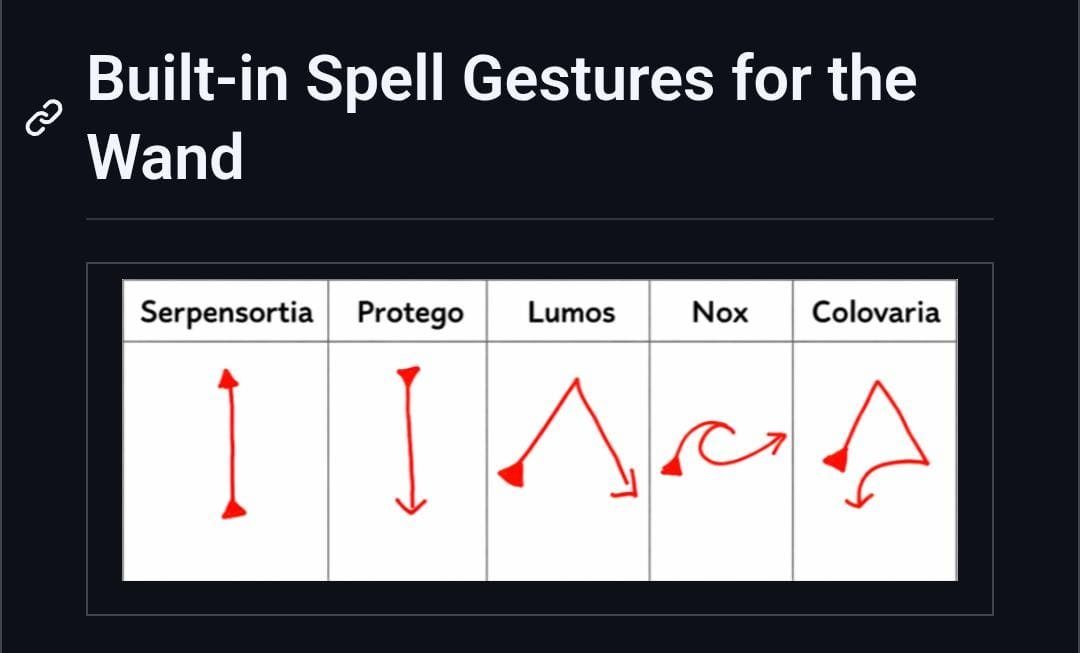Click the red start marker of the Lumos gesture
This screenshot has height=653, width=1080.
click(x=511, y=473)
